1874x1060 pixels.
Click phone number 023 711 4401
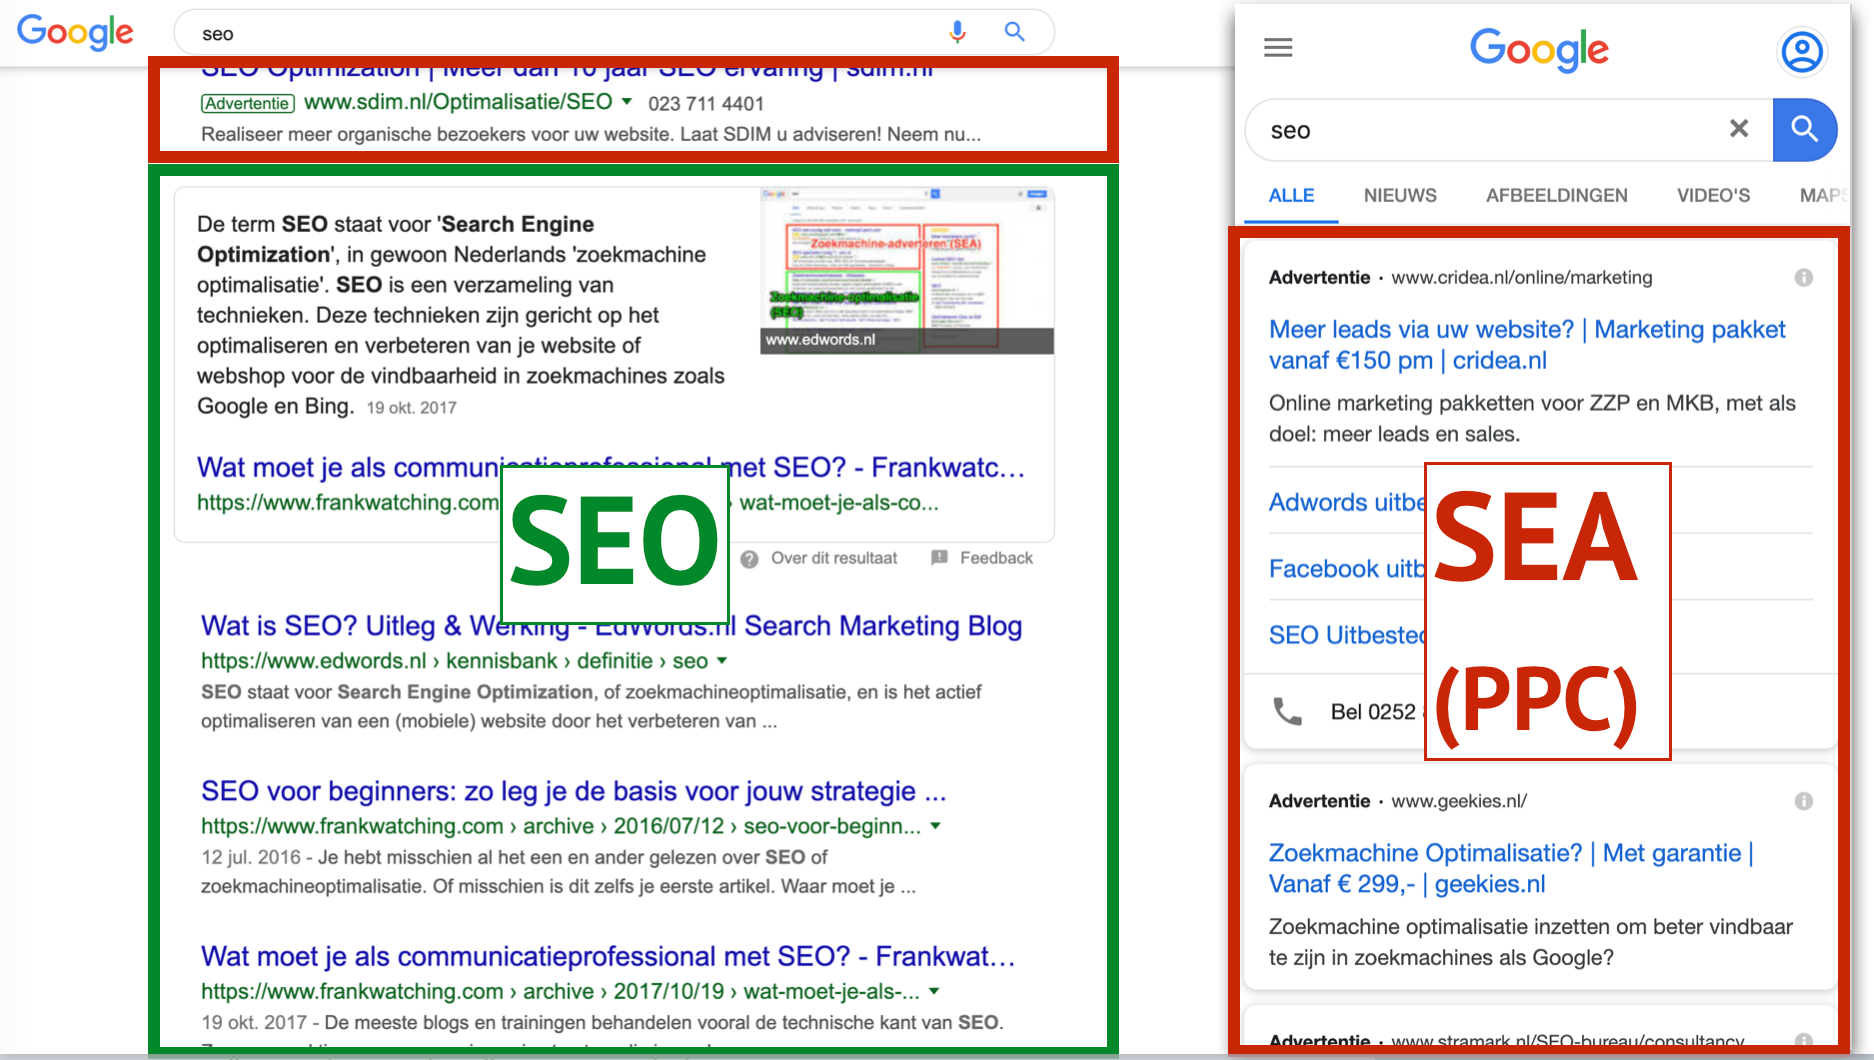pyautogui.click(x=706, y=104)
